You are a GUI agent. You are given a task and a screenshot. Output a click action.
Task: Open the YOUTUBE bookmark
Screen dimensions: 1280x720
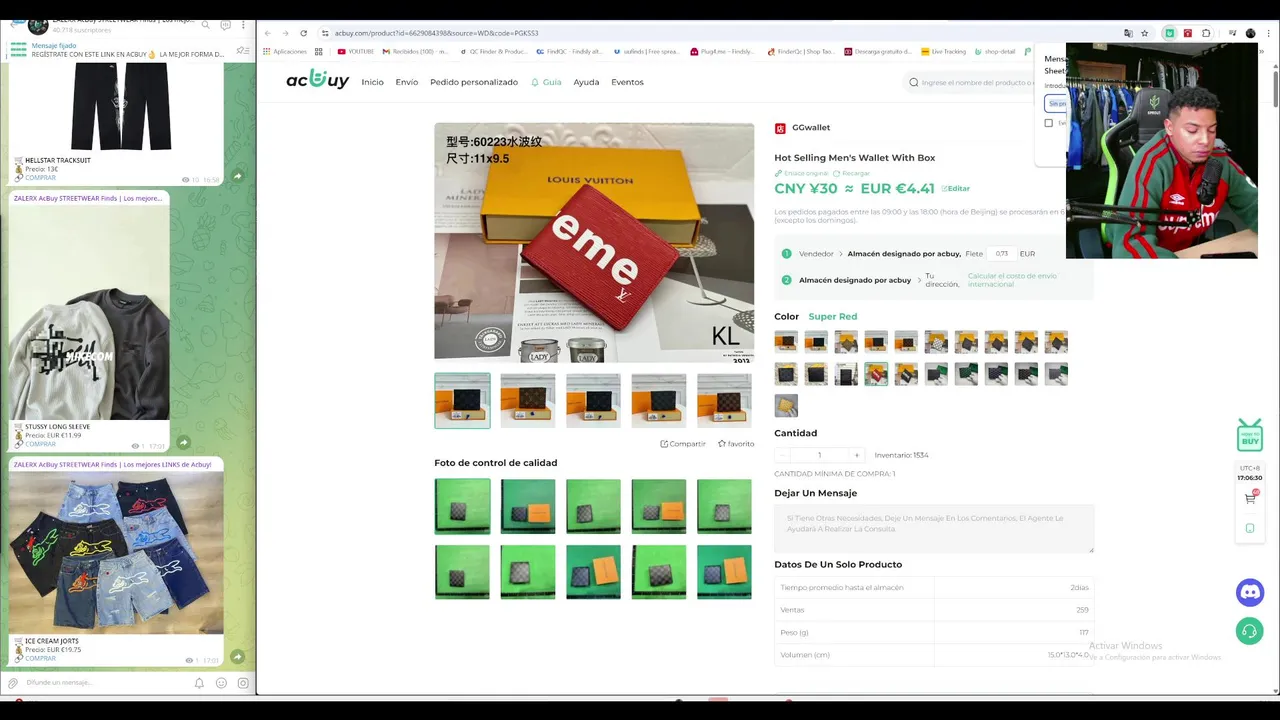pos(356,51)
